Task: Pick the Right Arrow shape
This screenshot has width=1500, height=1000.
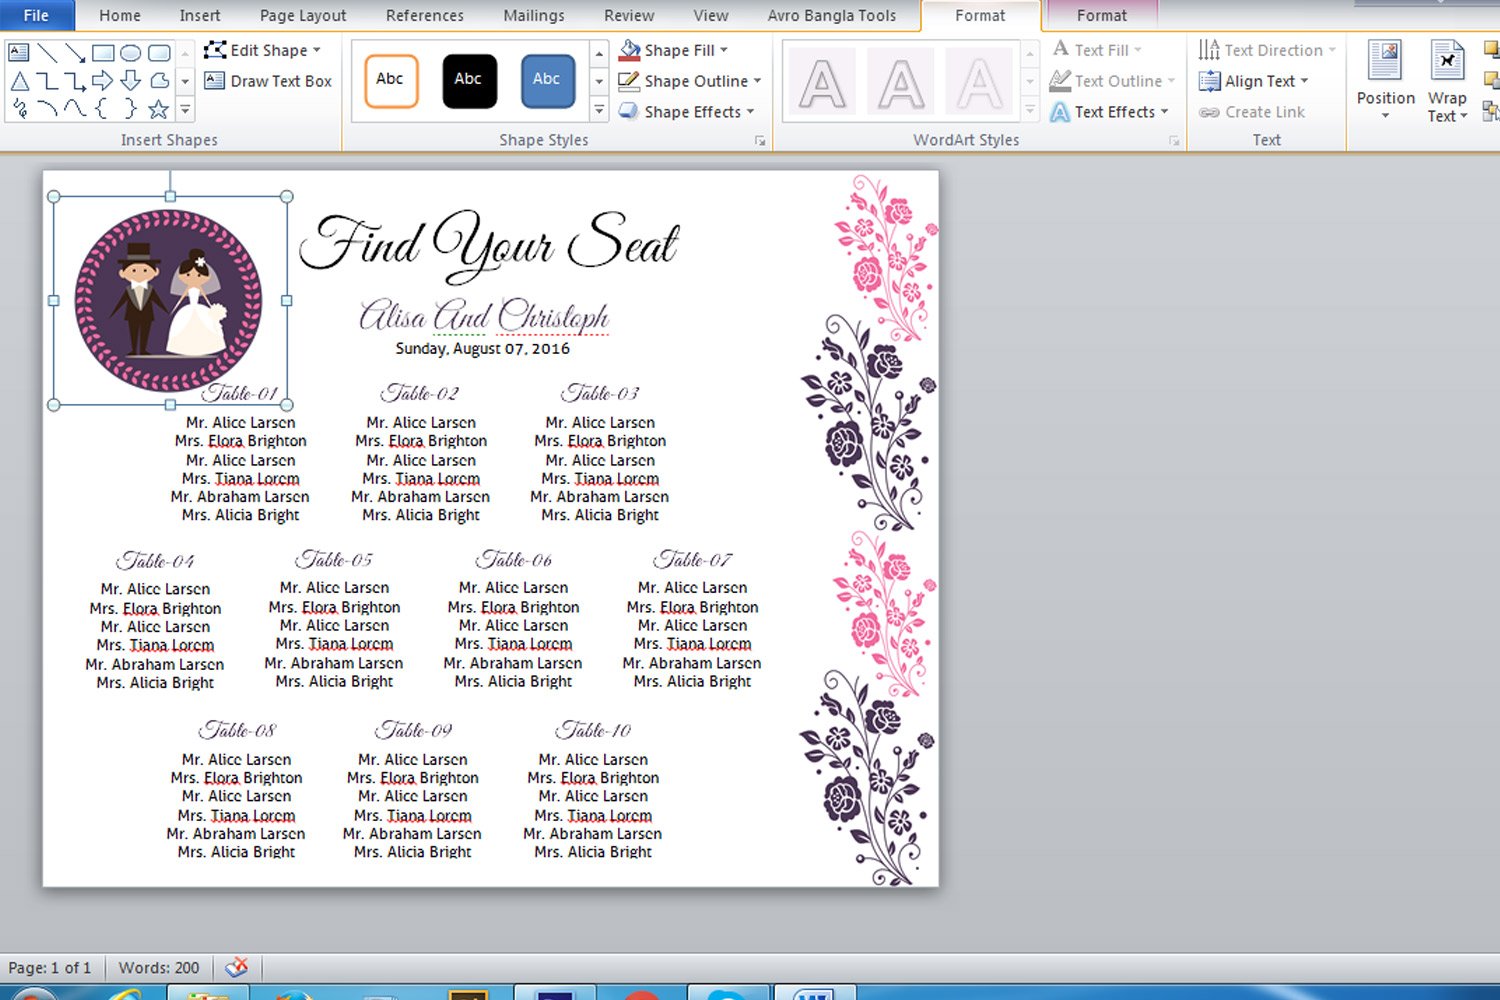Action: 102,81
